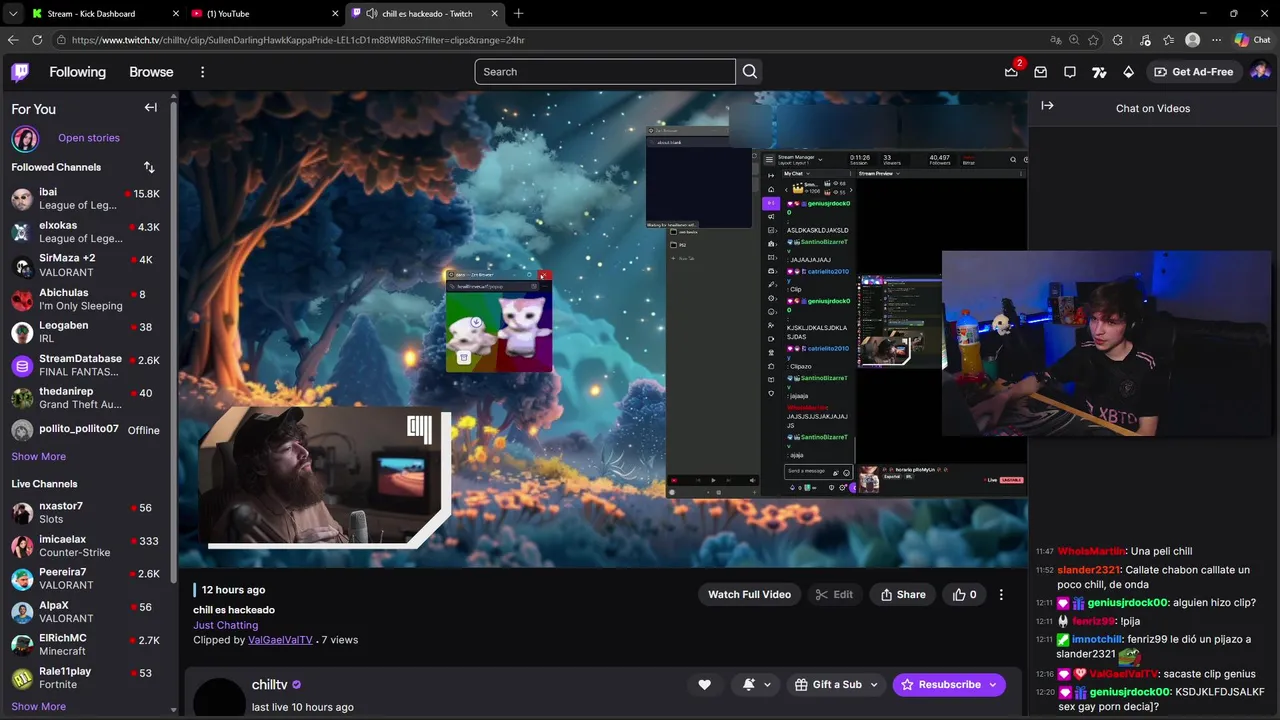
Task: Collapse the Chat on Videos panel
Action: point(1047,106)
